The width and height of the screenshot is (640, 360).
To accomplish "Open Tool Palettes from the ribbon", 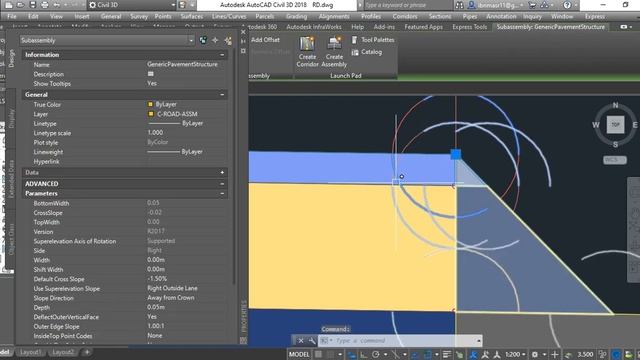I will coord(373,40).
